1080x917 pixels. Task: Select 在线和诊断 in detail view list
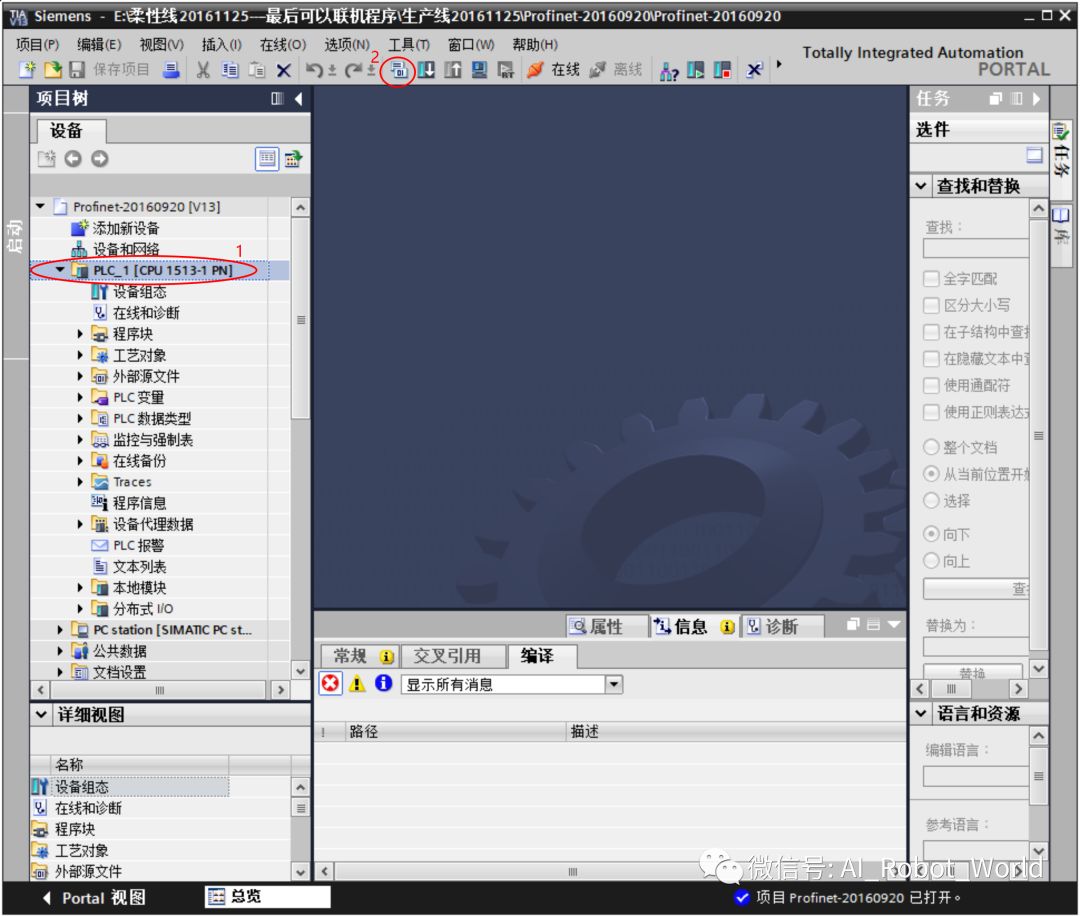point(87,808)
